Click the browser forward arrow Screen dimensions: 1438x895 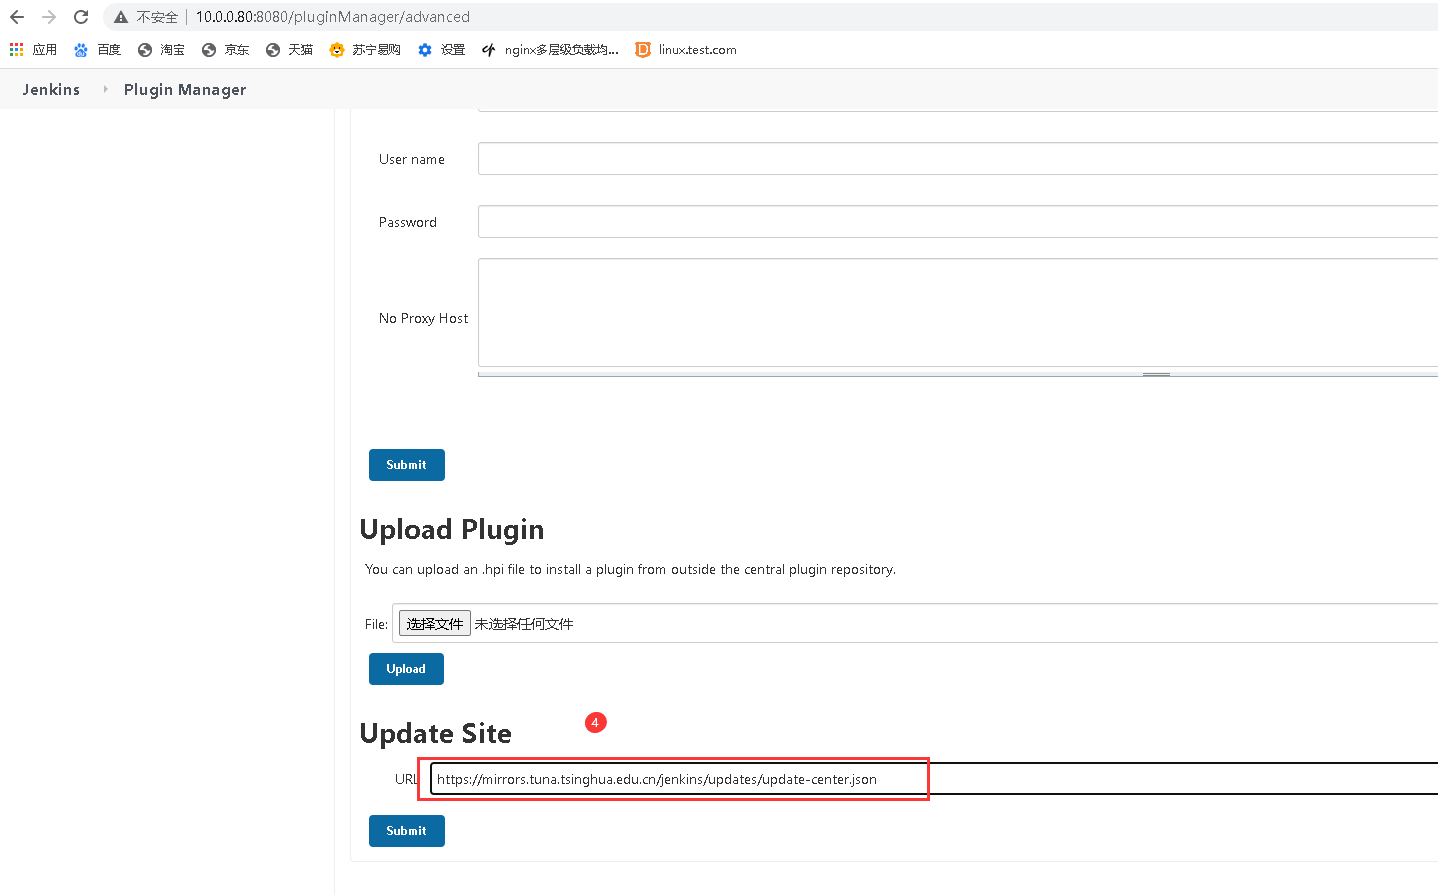click(49, 17)
